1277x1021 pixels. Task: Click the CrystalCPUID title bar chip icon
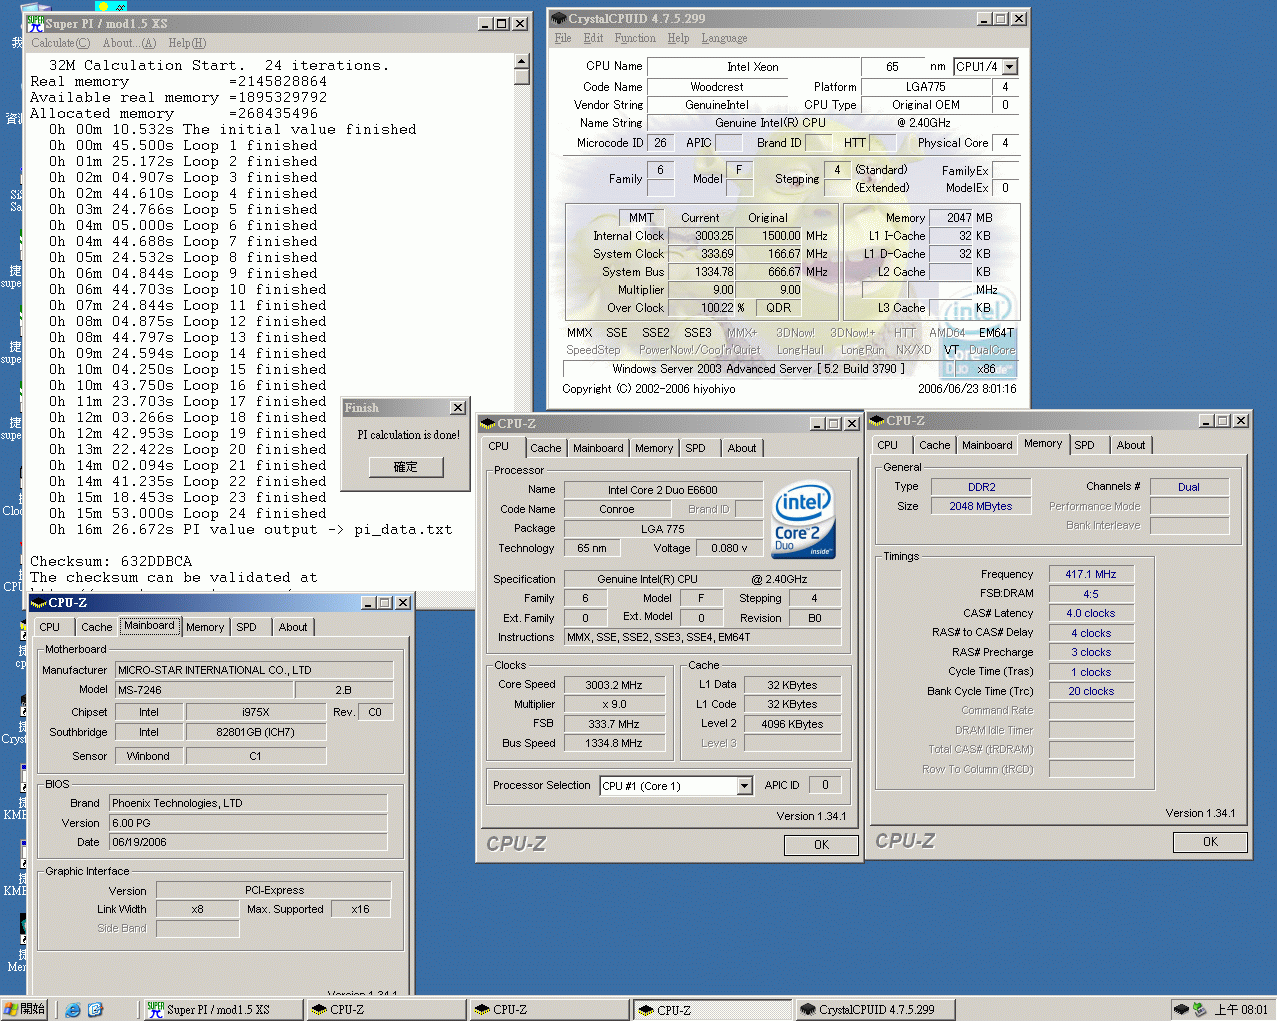(559, 18)
